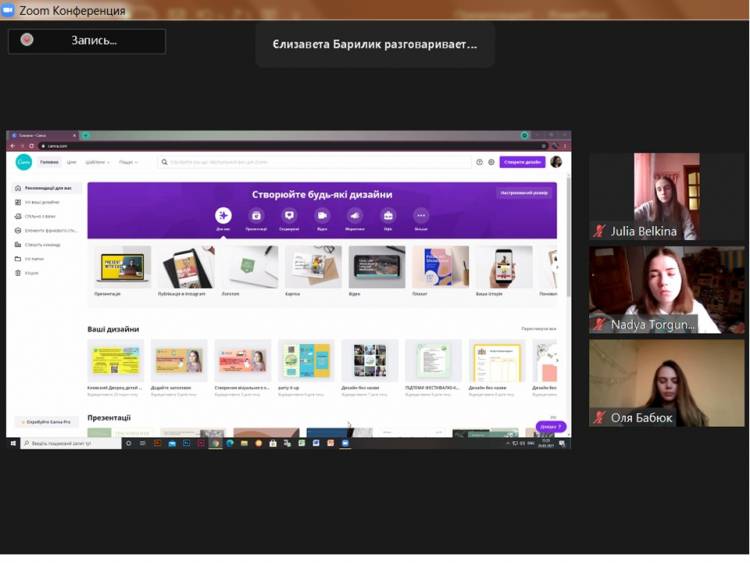
Task: Expand the Шаблони dropdown in top navigation
Action: (97, 162)
